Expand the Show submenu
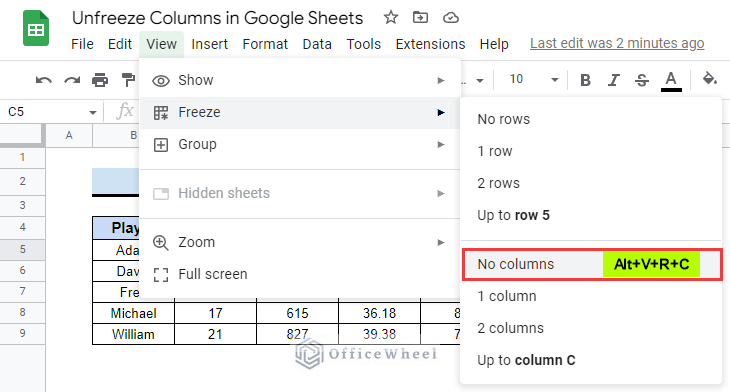This screenshot has width=730, height=392. [300, 81]
